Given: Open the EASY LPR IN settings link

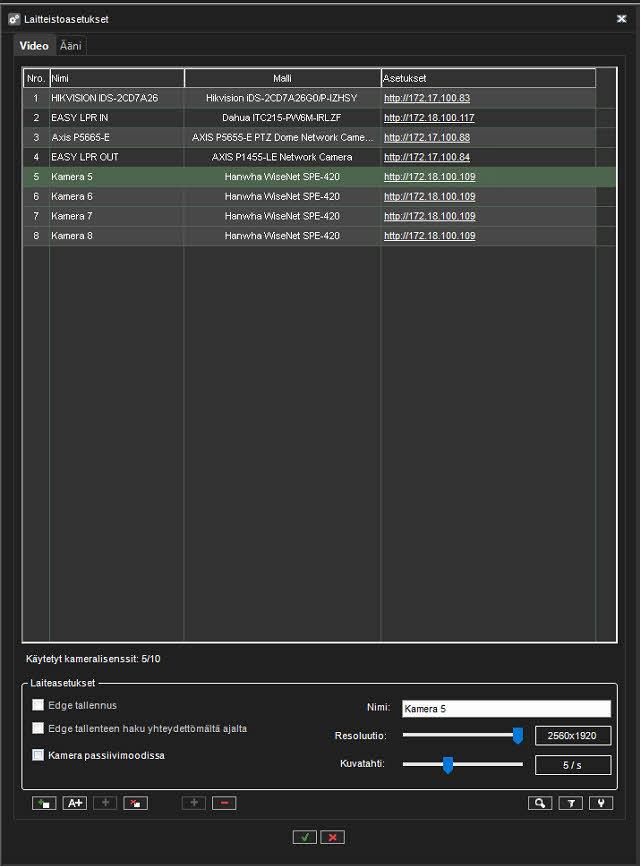Looking at the screenshot, I should click(429, 118).
